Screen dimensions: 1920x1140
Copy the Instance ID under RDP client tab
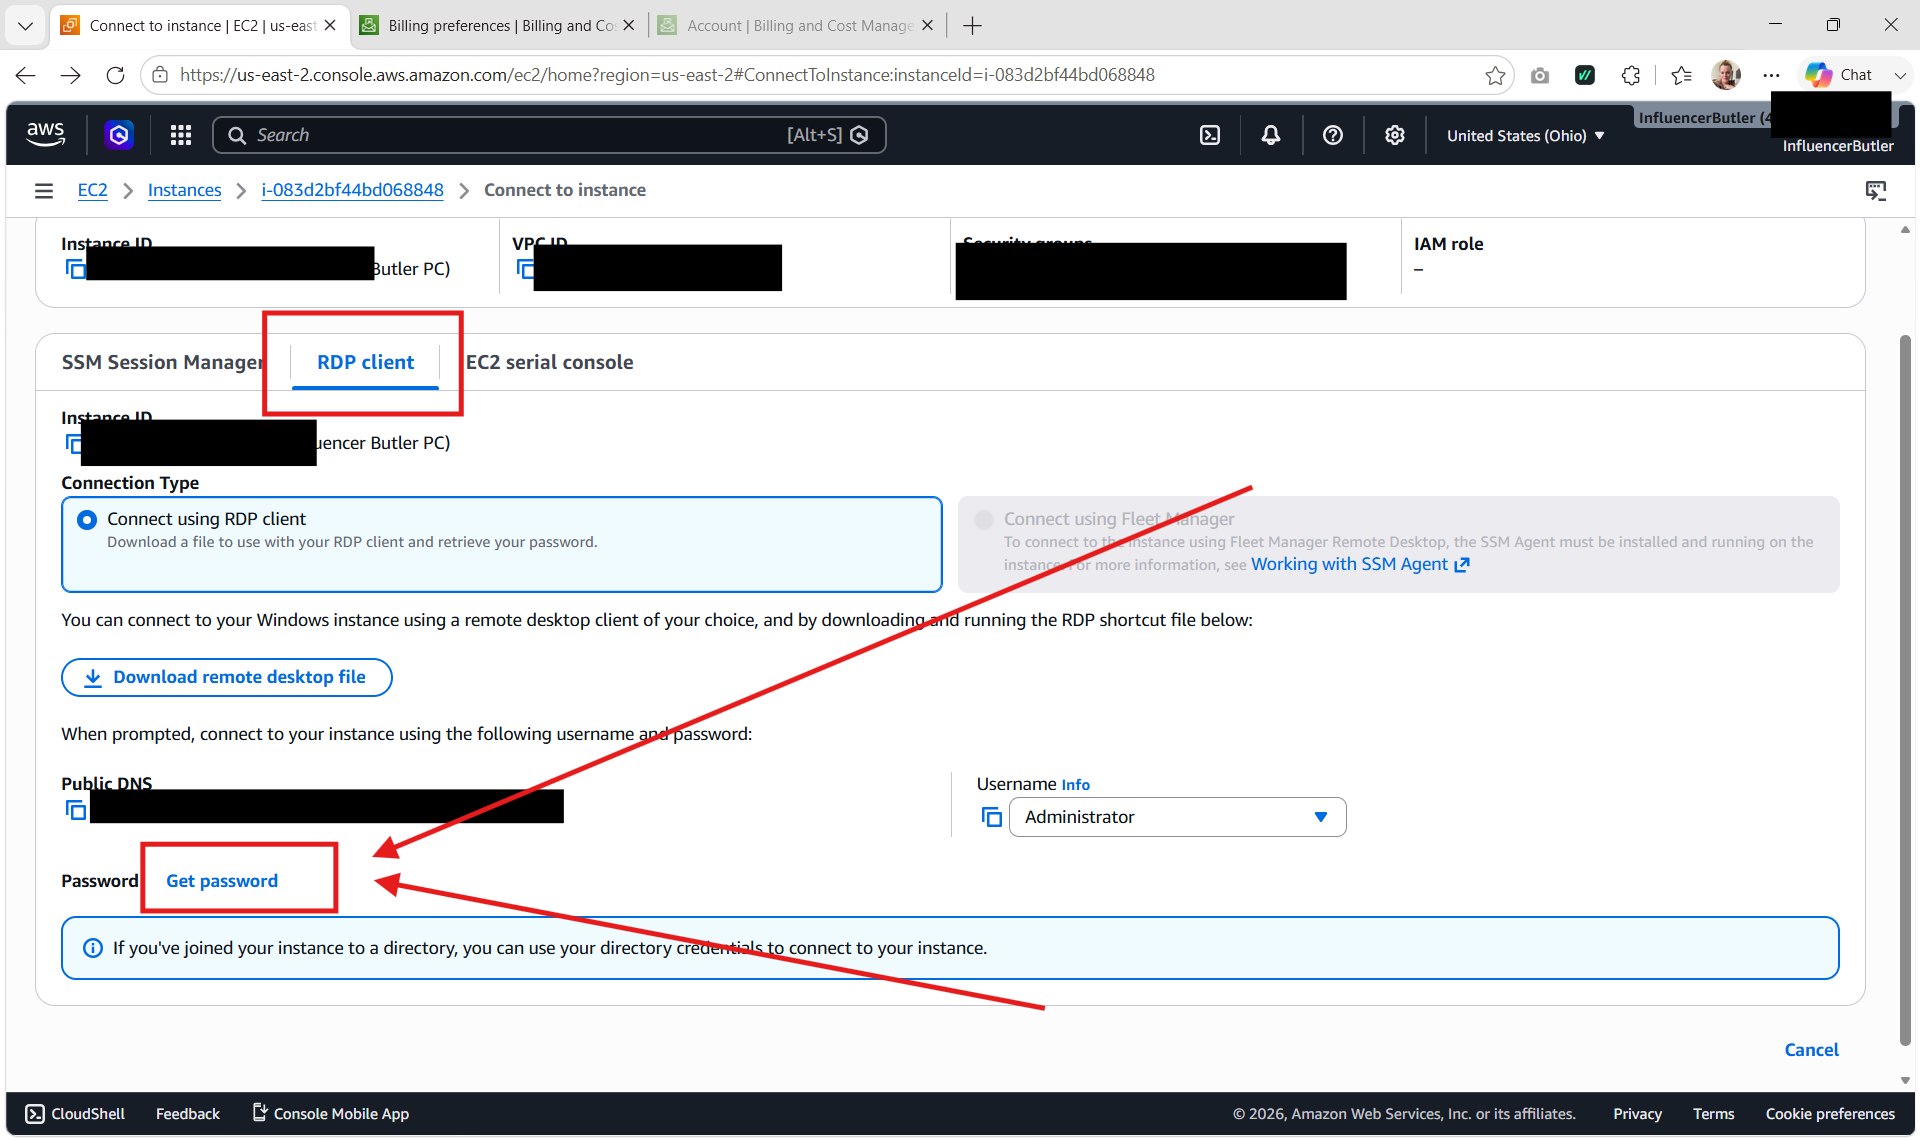tap(73, 443)
